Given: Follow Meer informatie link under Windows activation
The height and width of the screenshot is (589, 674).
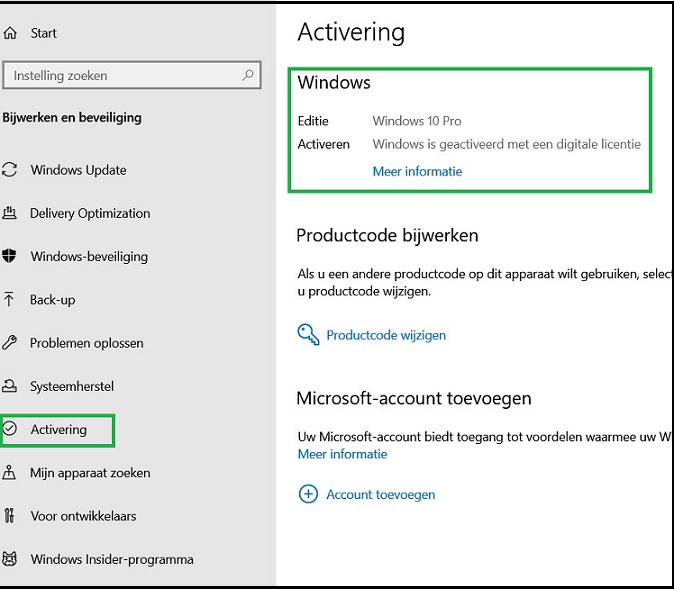Looking at the screenshot, I should 417,172.
